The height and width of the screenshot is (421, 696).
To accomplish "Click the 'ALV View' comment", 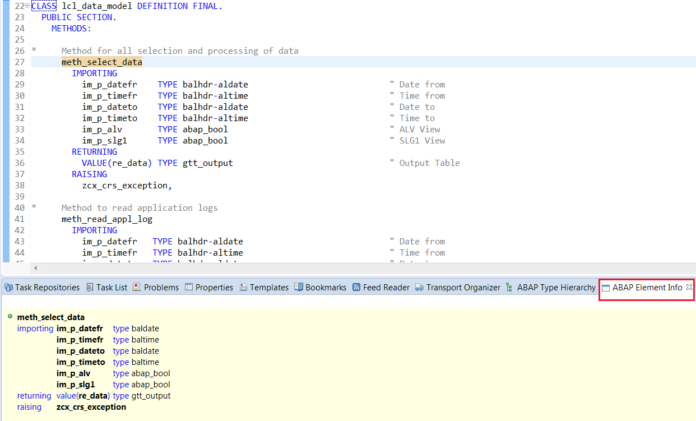I will click(415, 129).
